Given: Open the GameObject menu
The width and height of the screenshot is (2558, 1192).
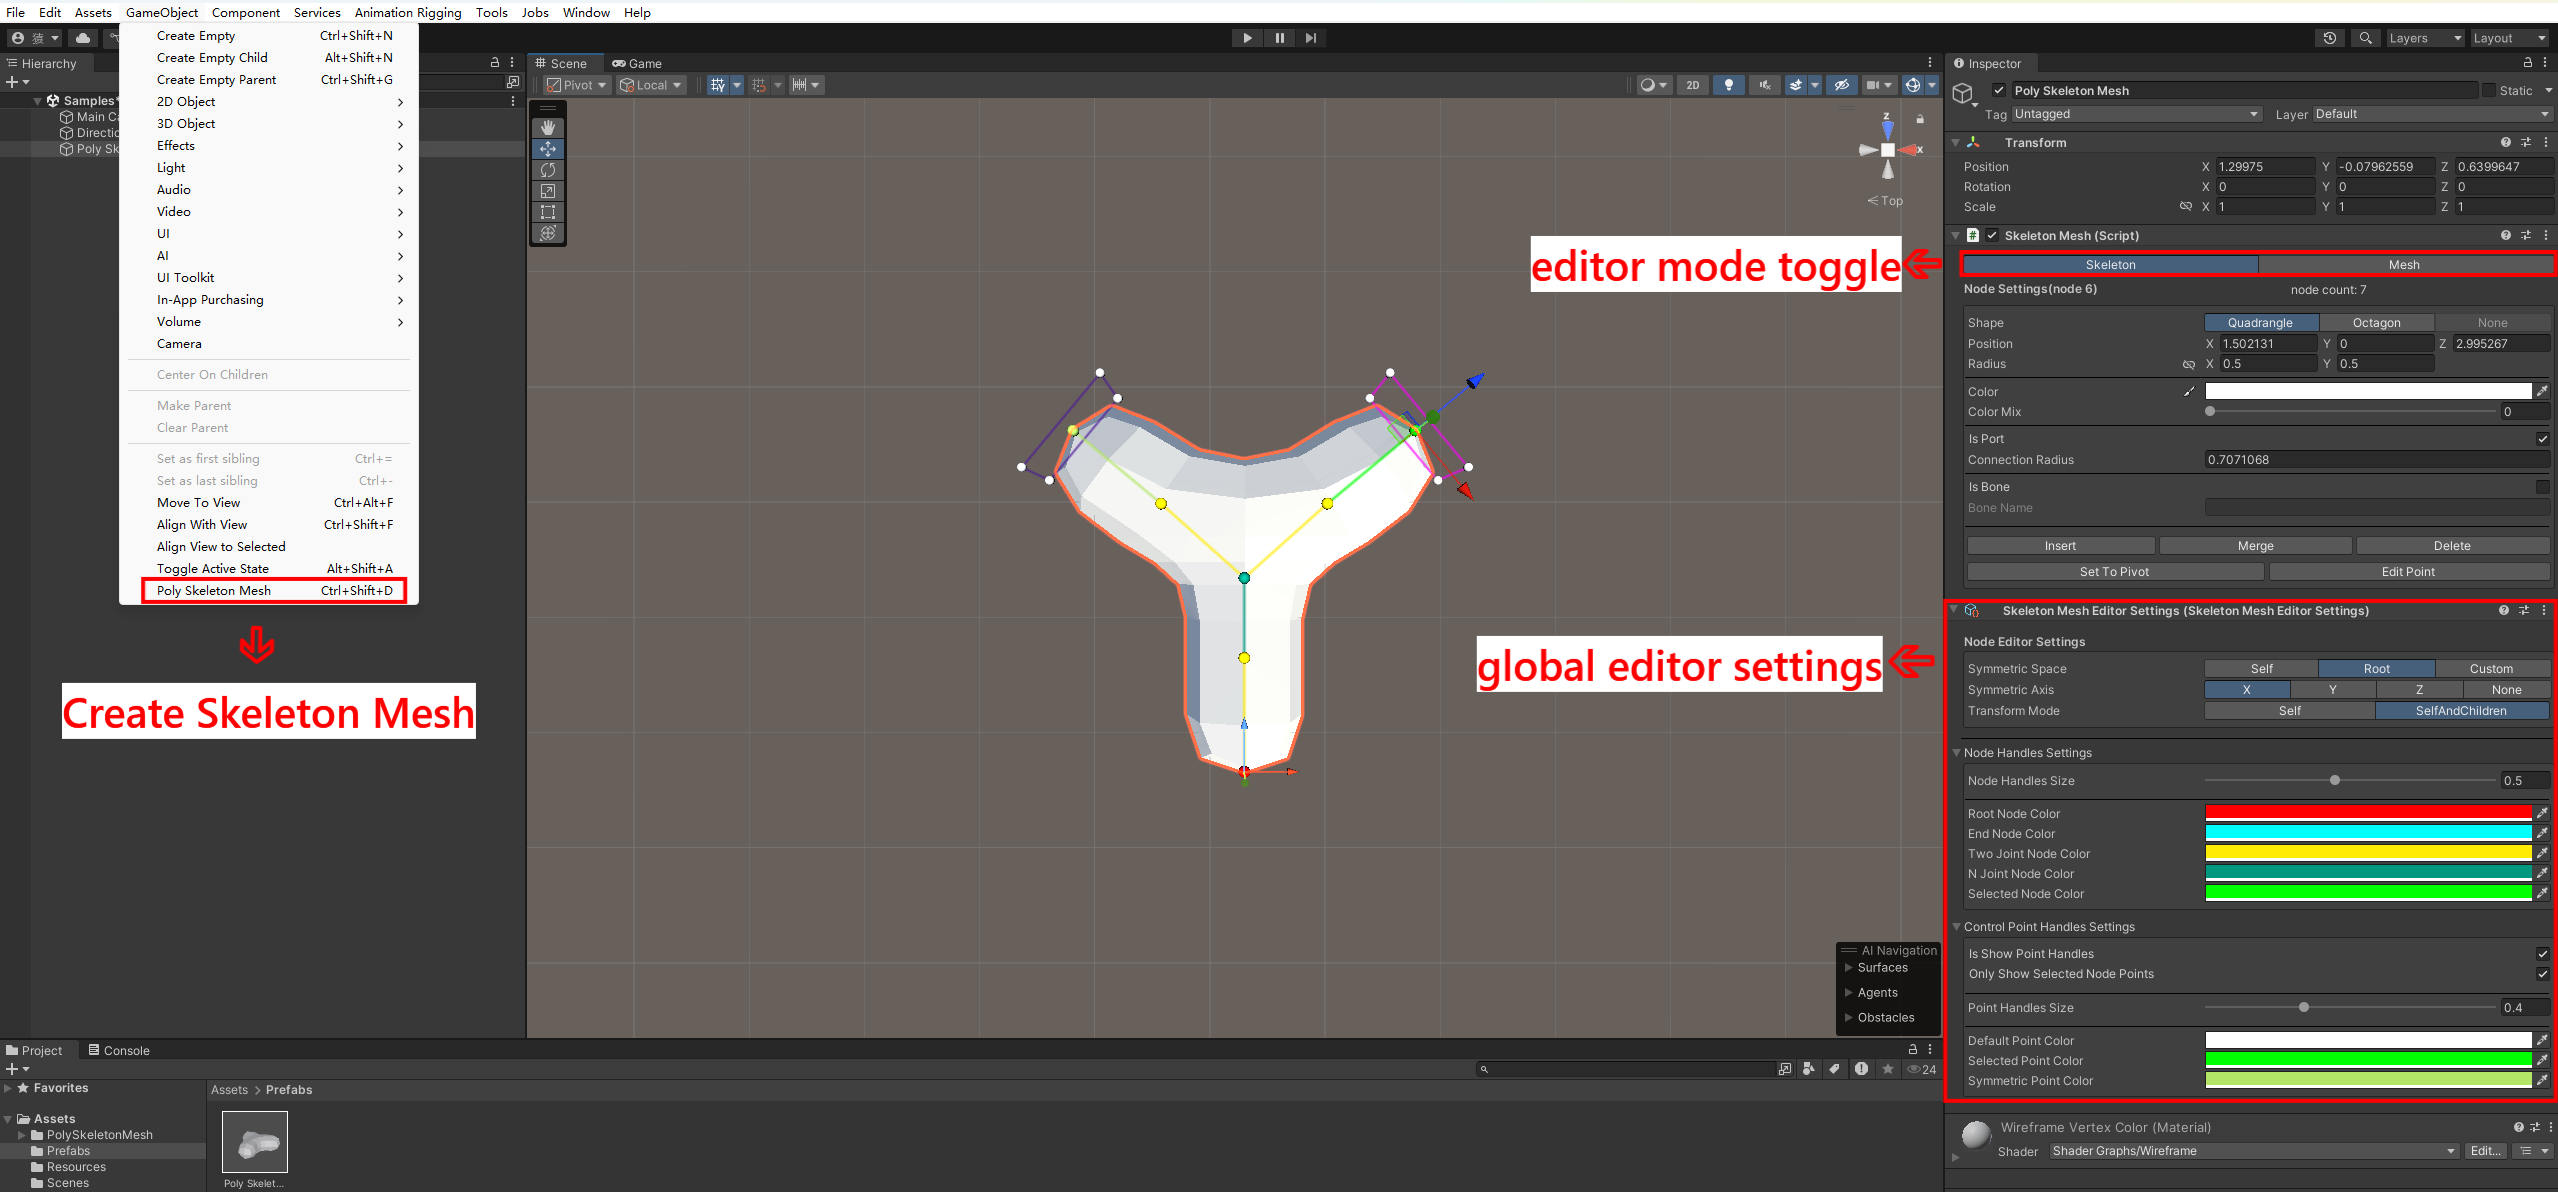Looking at the screenshot, I should tap(162, 12).
